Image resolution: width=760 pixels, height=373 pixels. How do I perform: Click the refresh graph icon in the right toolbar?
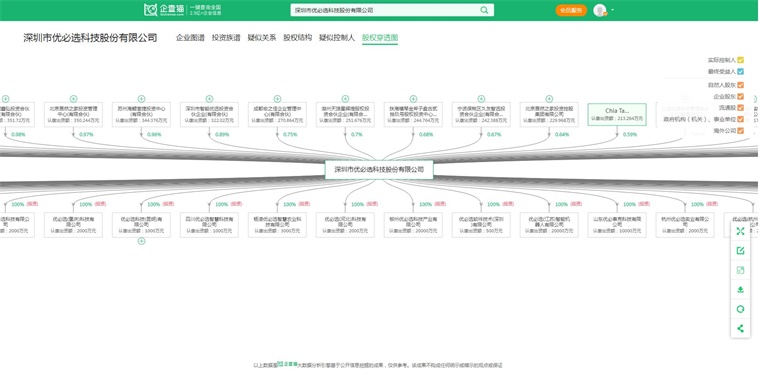[x=740, y=309]
